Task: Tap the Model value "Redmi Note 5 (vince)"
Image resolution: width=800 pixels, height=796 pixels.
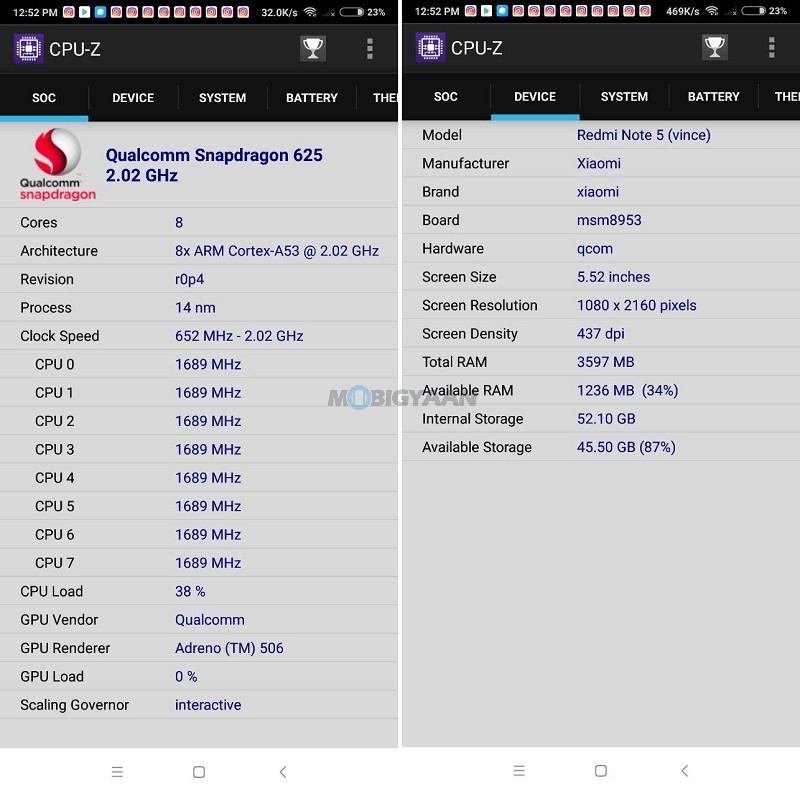Action: (644, 135)
